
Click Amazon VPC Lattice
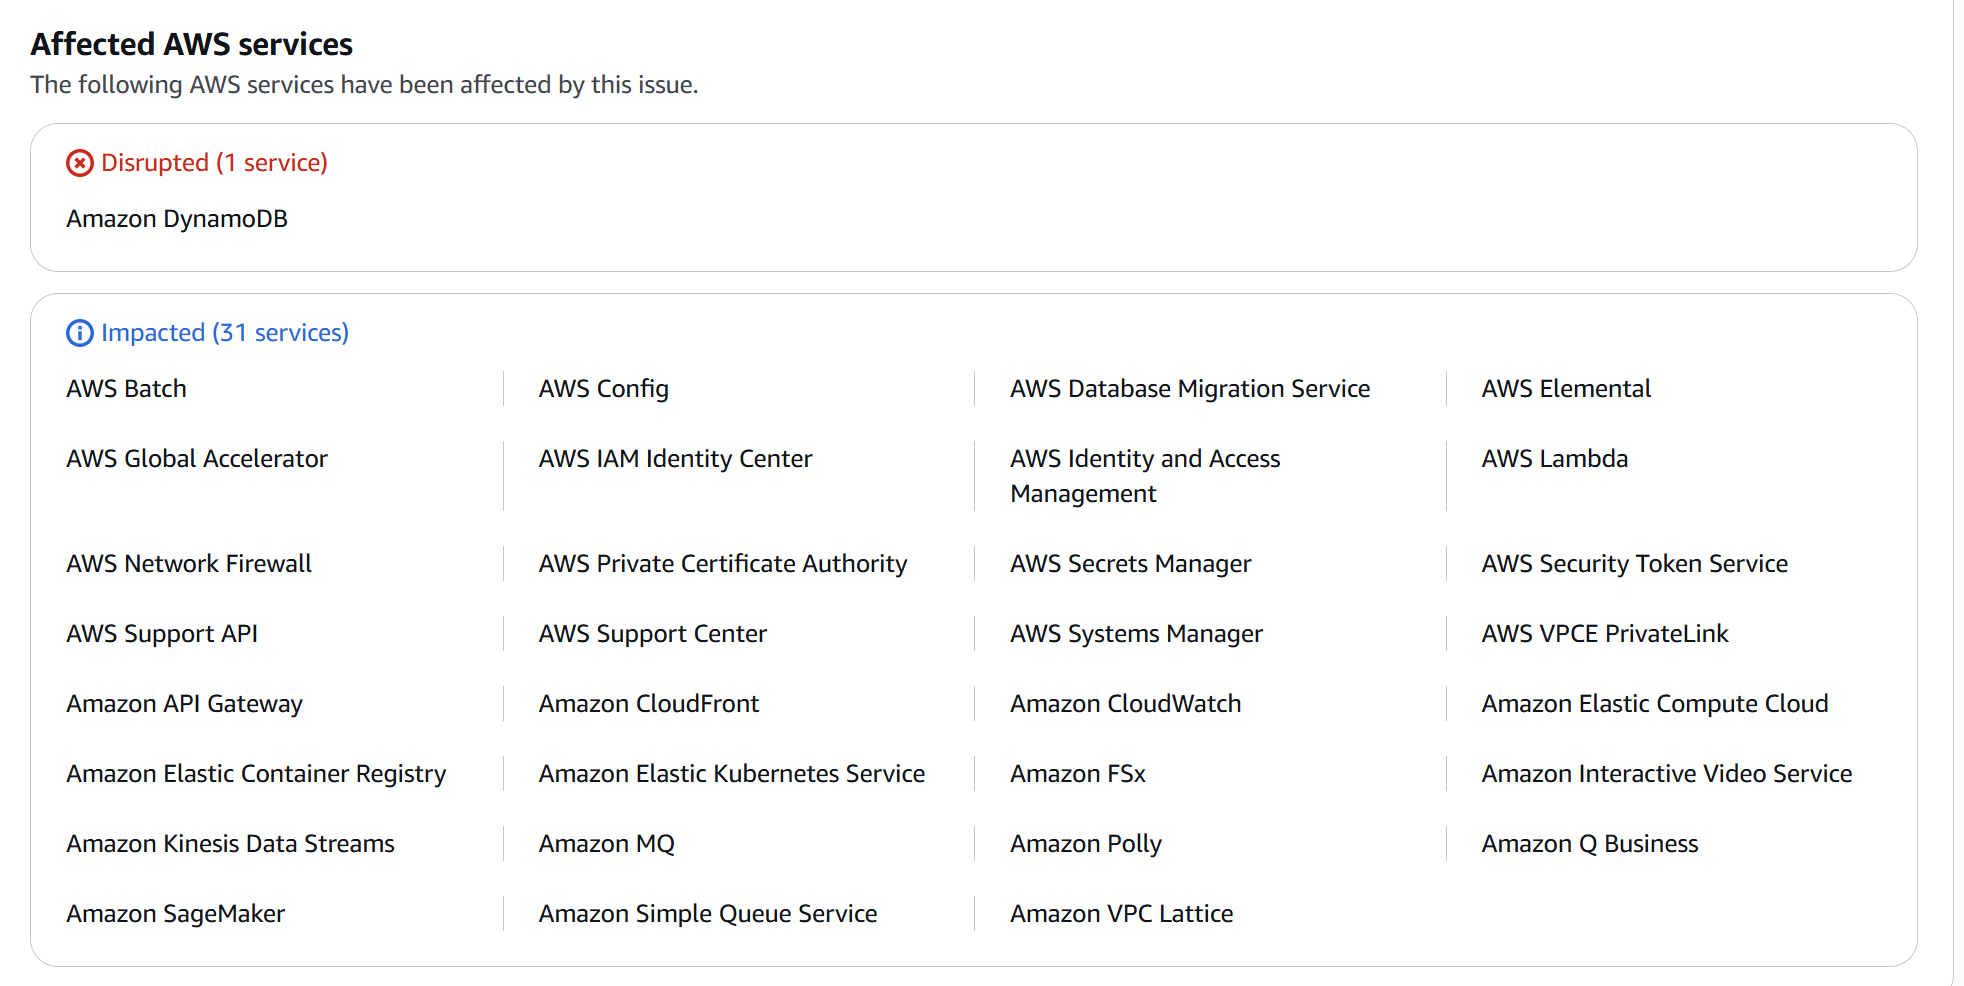tap(1121, 914)
